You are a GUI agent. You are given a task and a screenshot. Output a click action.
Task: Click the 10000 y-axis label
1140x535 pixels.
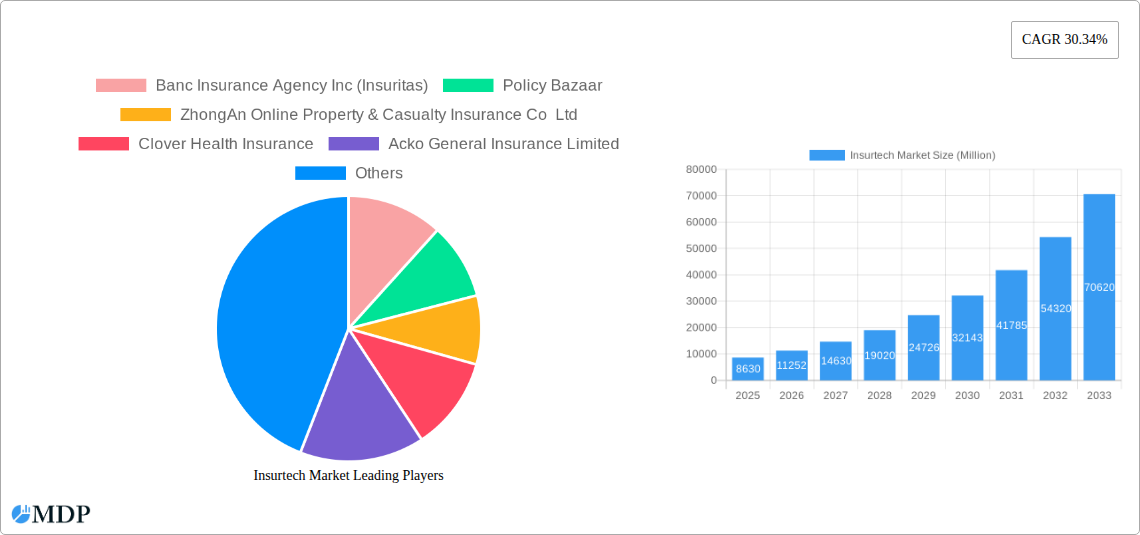point(702,354)
